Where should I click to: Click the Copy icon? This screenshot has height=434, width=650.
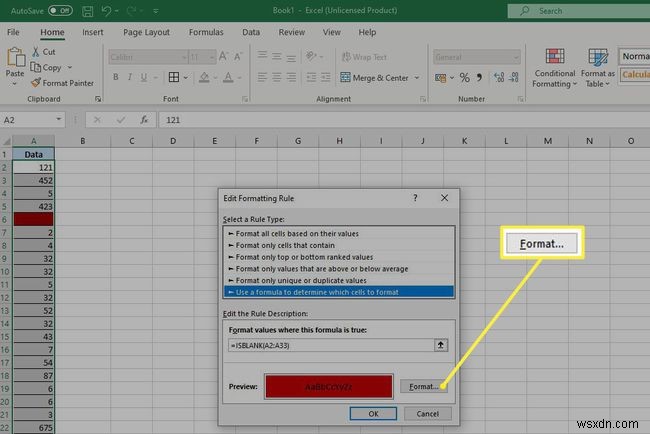36,67
